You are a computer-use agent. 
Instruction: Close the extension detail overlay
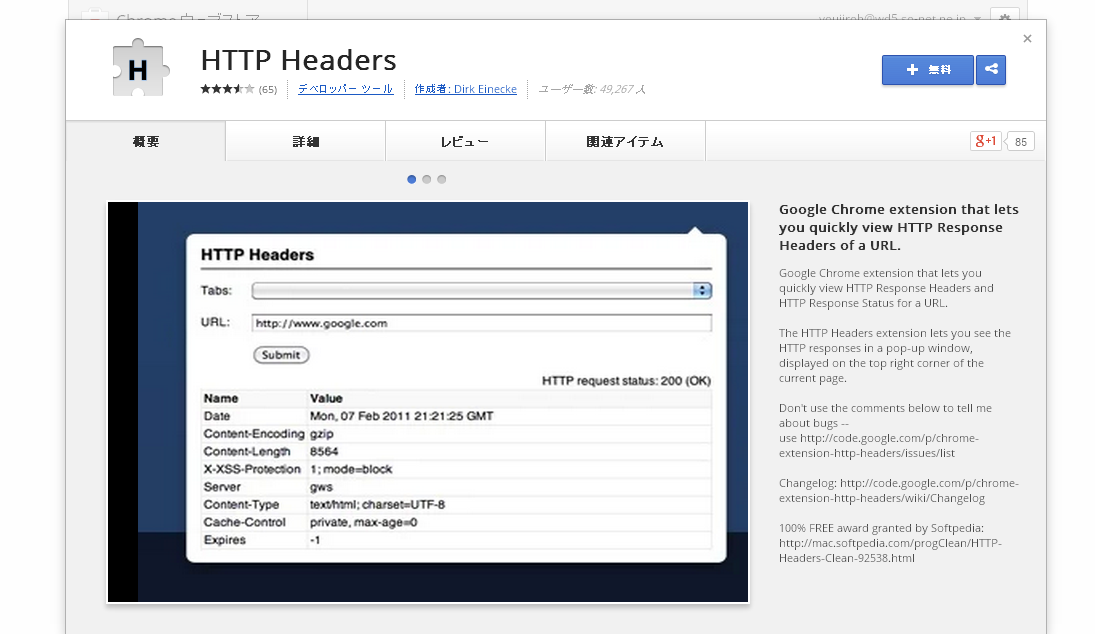(x=1027, y=39)
